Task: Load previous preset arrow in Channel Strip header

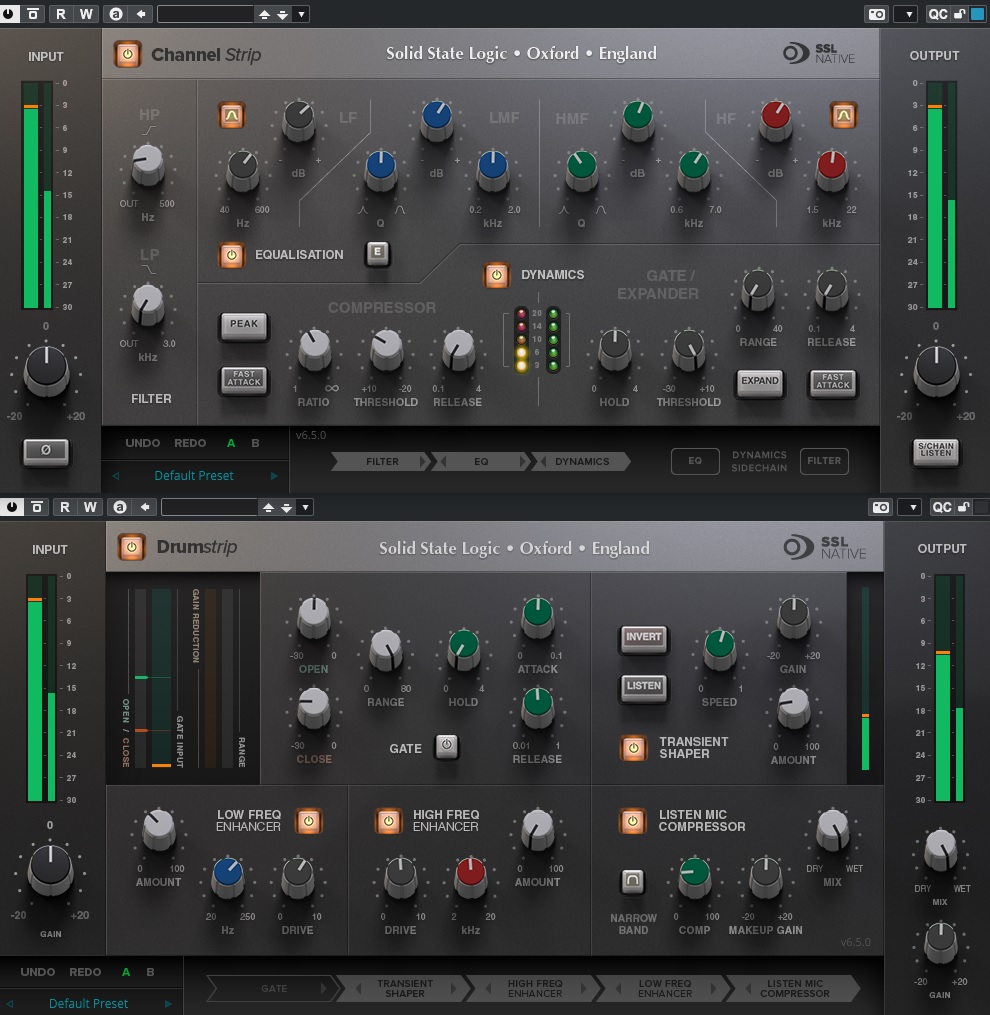Action: pos(264,14)
